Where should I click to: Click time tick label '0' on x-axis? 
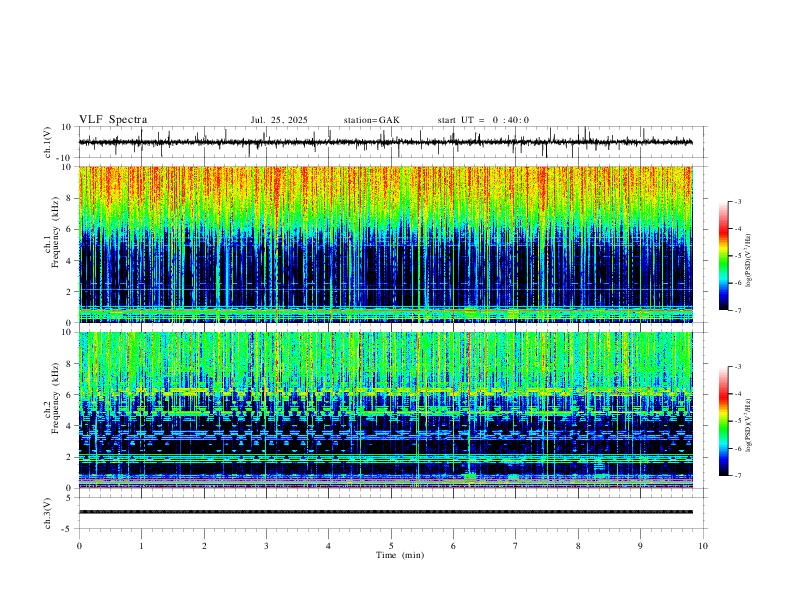pyautogui.click(x=79, y=546)
